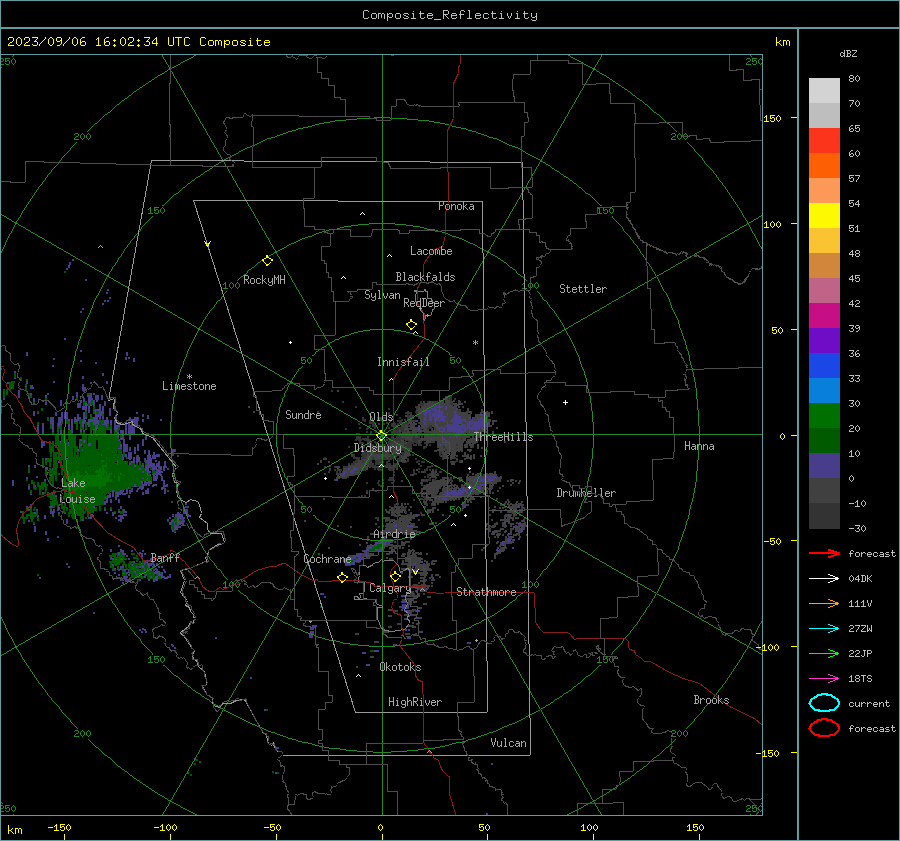
Task: Click the dBZ legend heading
Action: click(848, 53)
